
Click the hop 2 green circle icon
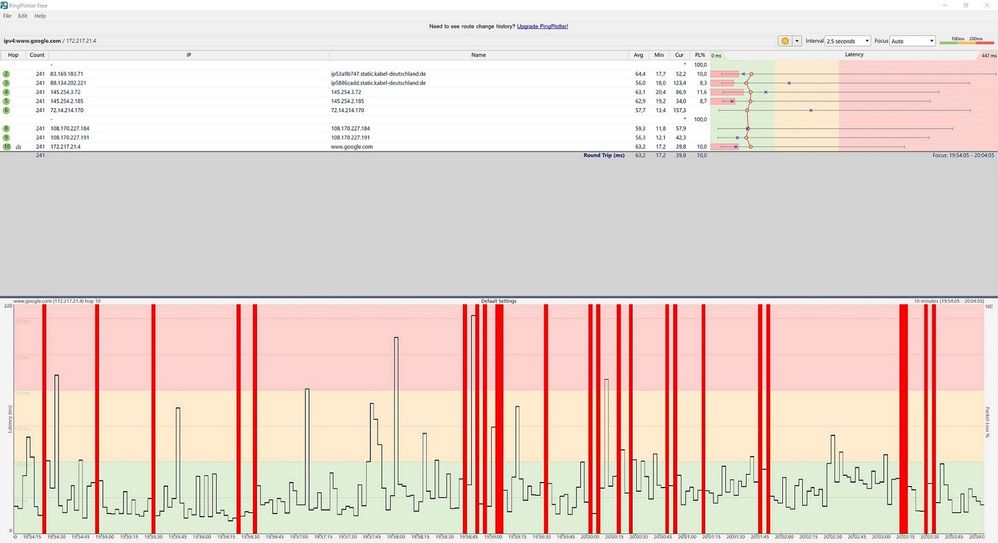[x=6, y=74]
